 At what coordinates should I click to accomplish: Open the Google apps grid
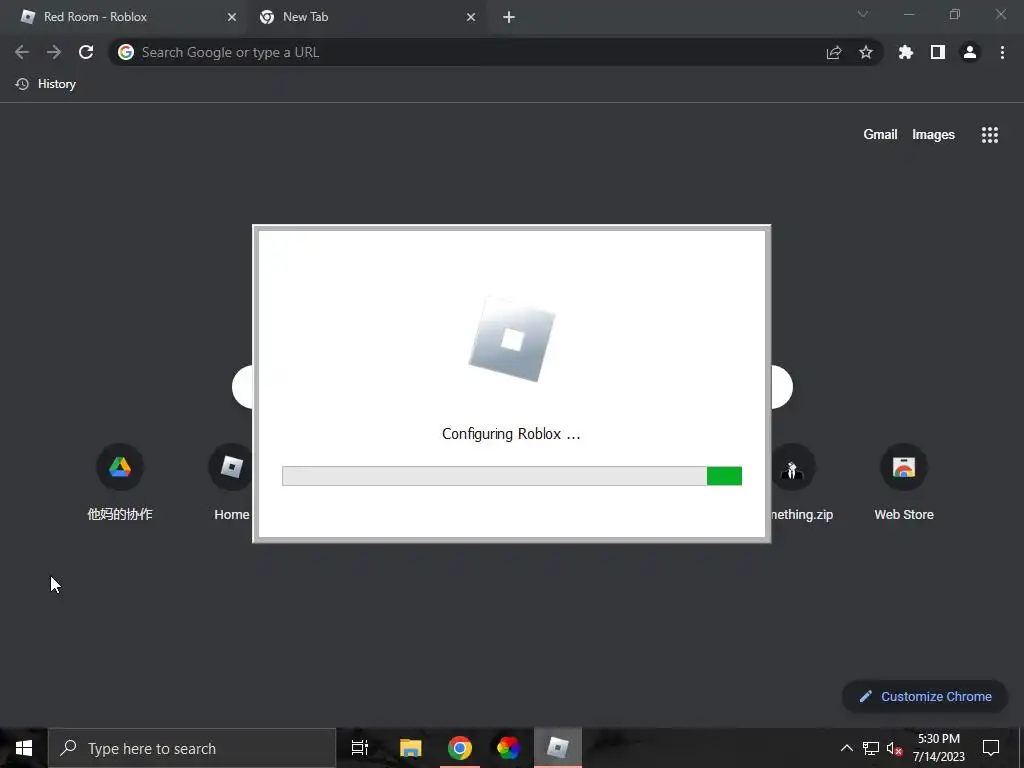click(990, 135)
